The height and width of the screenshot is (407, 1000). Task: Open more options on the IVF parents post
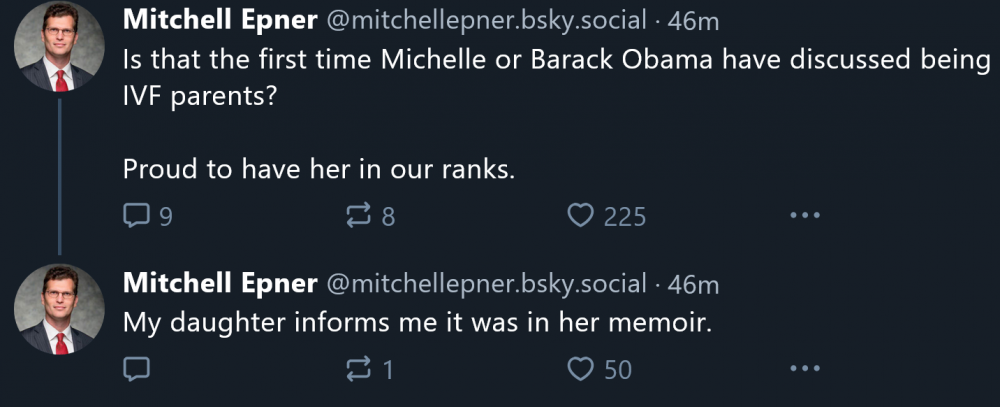804,215
